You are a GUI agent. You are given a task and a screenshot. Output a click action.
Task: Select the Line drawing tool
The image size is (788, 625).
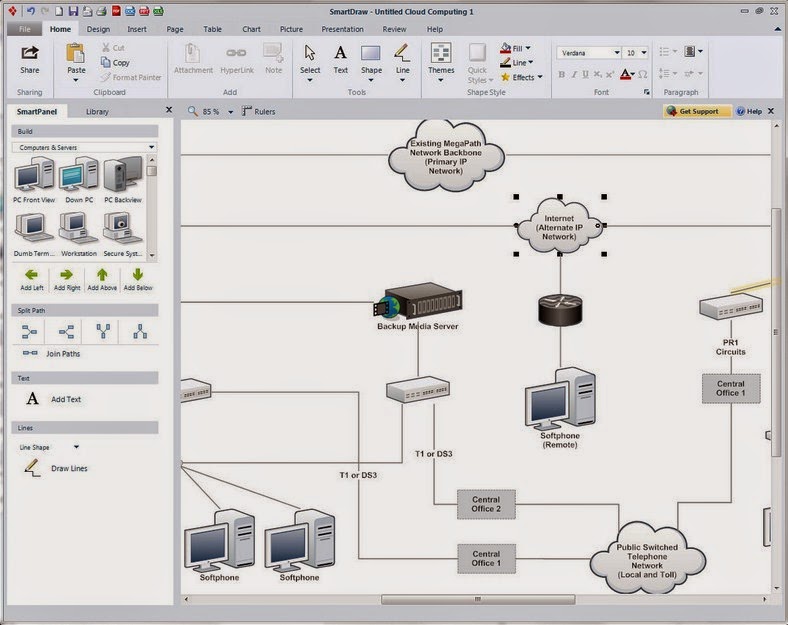(x=402, y=59)
